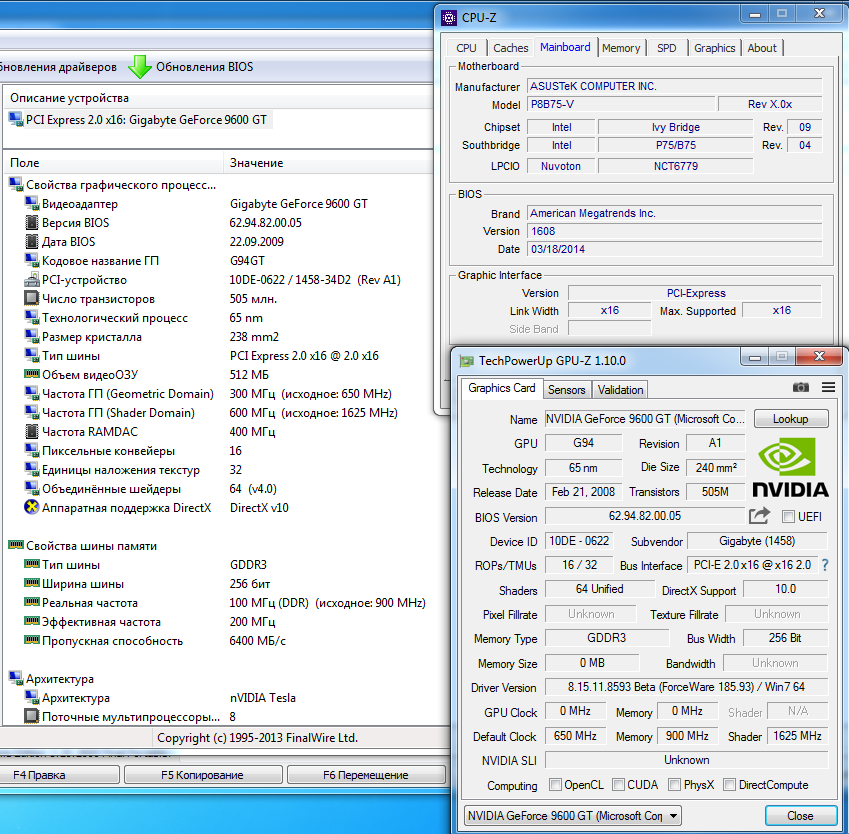Click the chip icon next to Версия BIOS

31,223
